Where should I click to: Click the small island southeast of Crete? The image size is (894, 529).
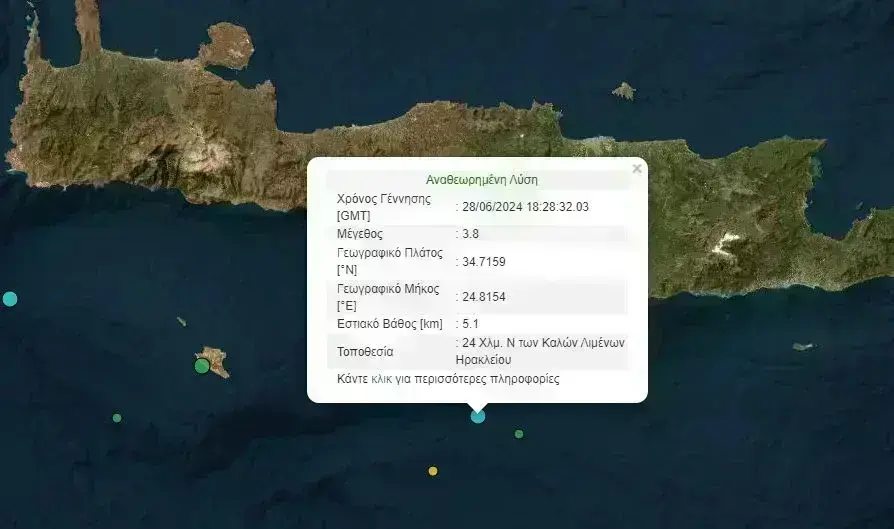(804, 347)
